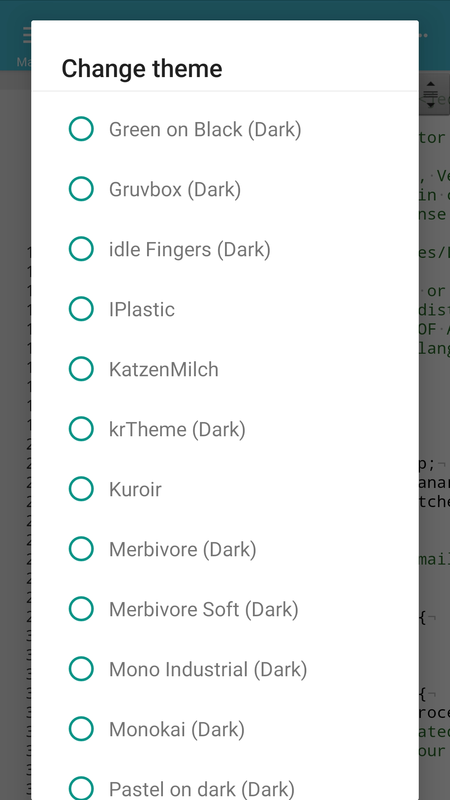
Task: Pick the IPlastic theme radio button
Action: pyautogui.click(x=81, y=309)
